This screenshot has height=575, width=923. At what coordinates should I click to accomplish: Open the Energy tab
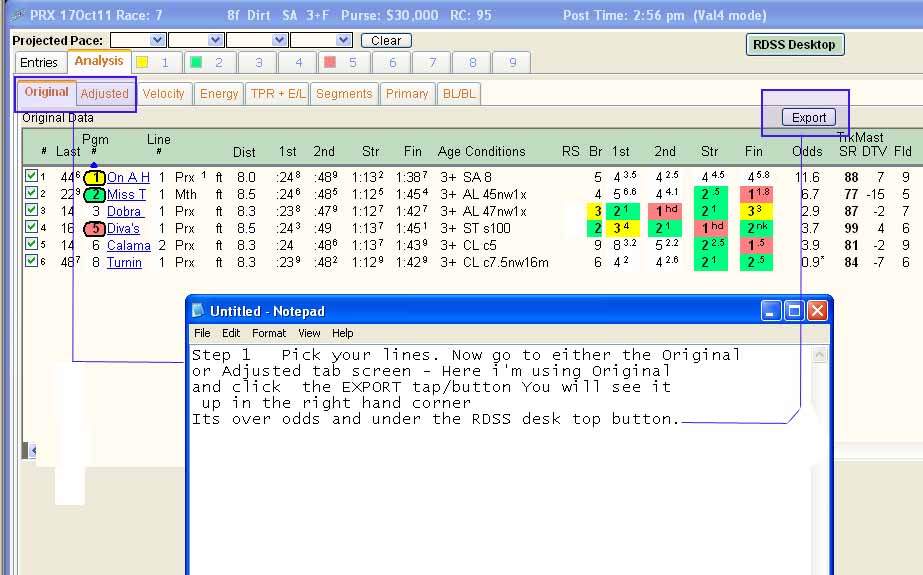tap(219, 94)
